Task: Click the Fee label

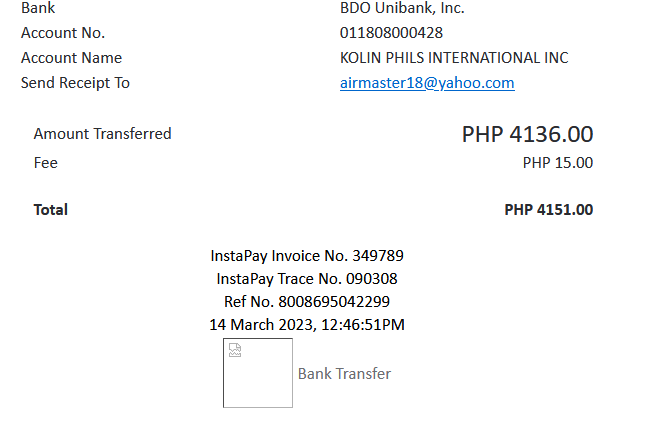Action: (x=46, y=163)
